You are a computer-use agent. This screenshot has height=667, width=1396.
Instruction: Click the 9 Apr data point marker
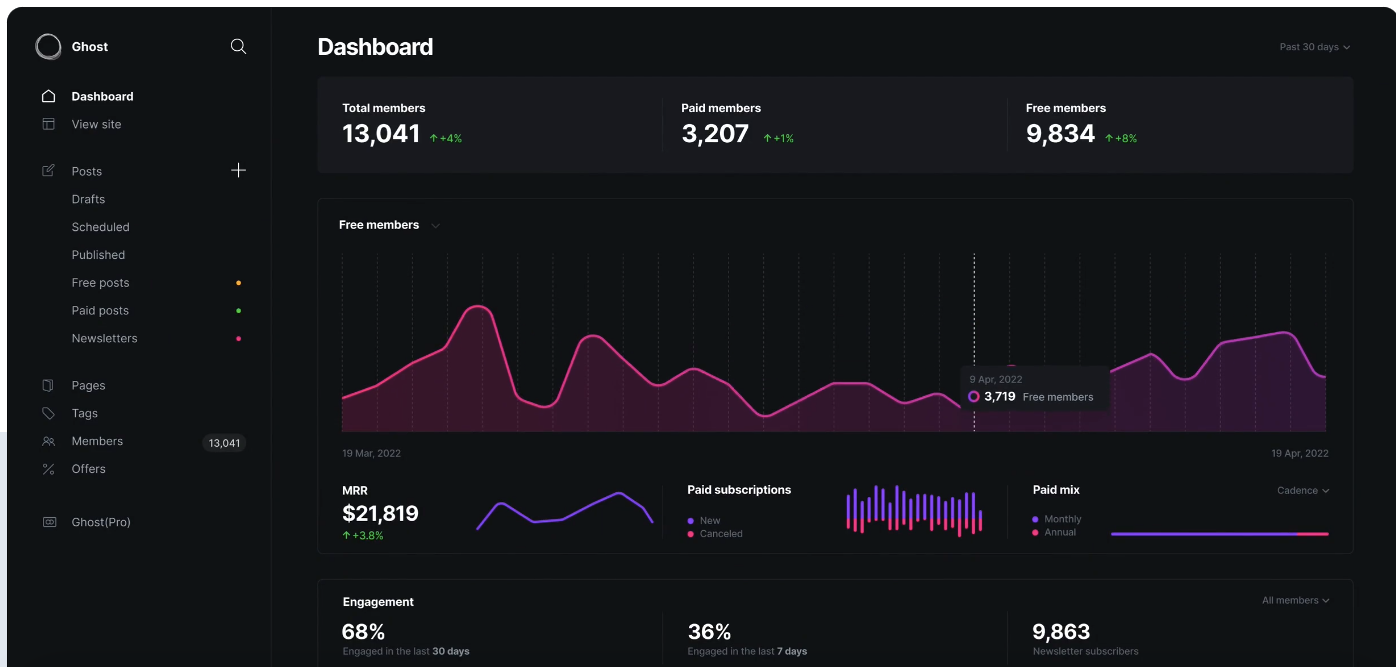[x=974, y=397]
